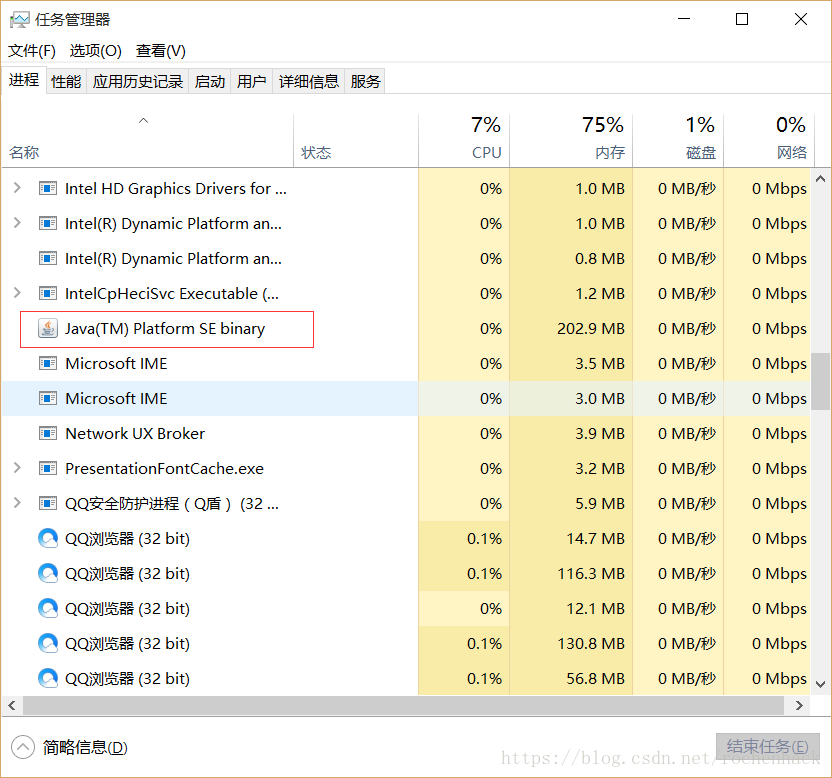Expand the IntelCpHeciSvc Executable process

[x=17, y=293]
